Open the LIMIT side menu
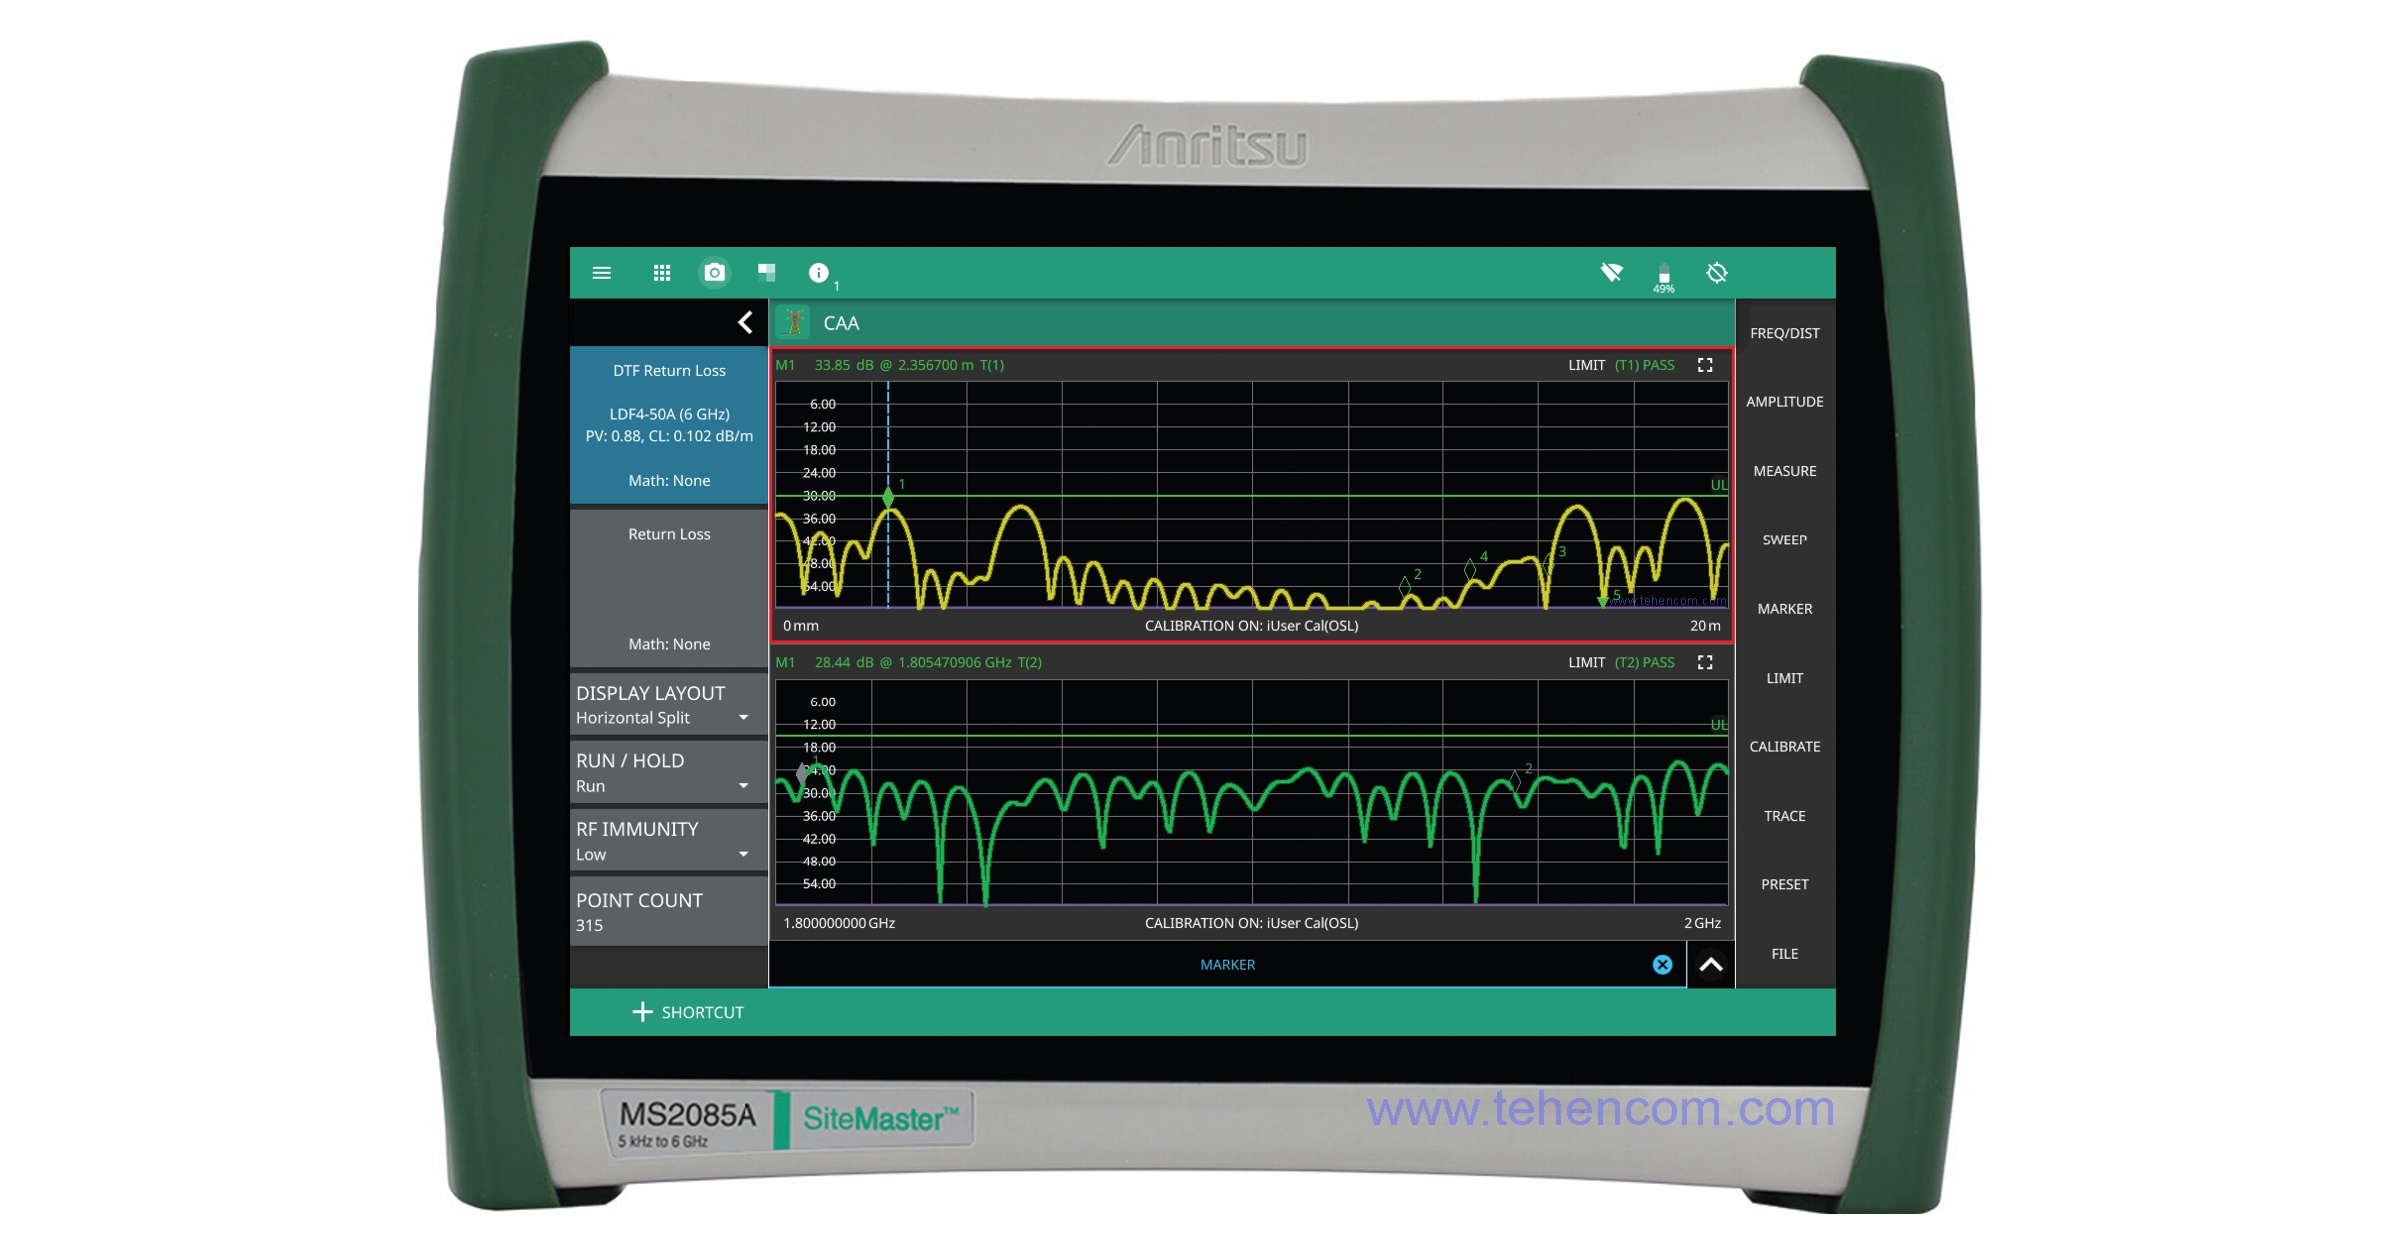This screenshot has height=1256, width=2400. click(1784, 678)
